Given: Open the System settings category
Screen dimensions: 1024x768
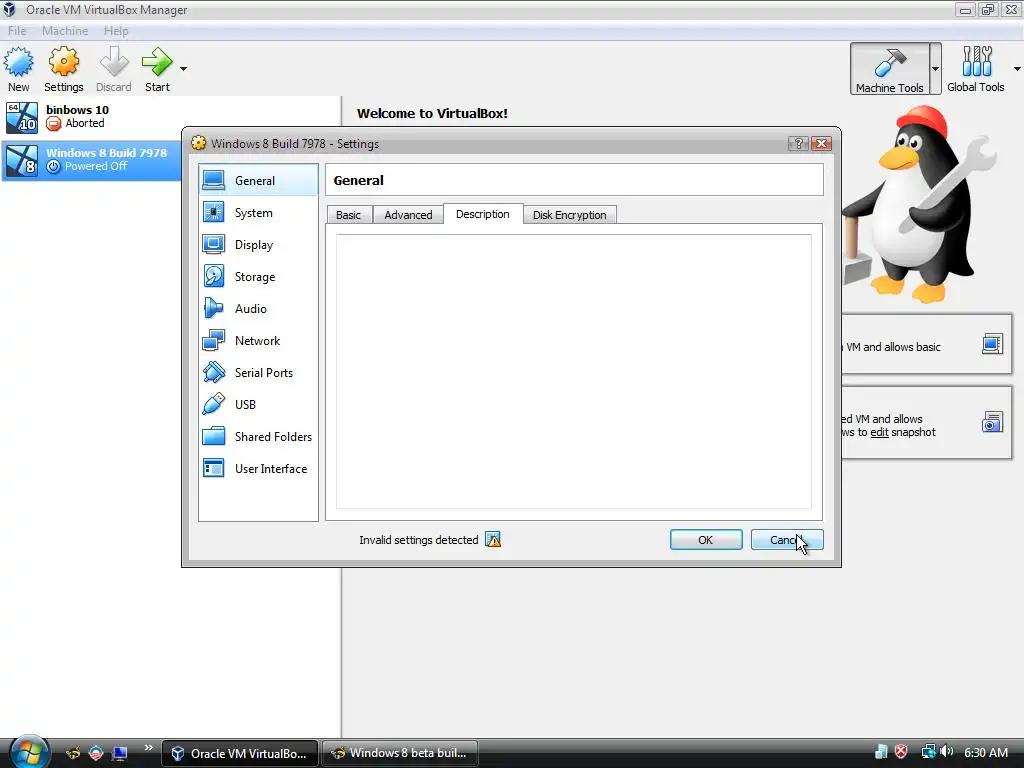Looking at the screenshot, I should pos(258,212).
